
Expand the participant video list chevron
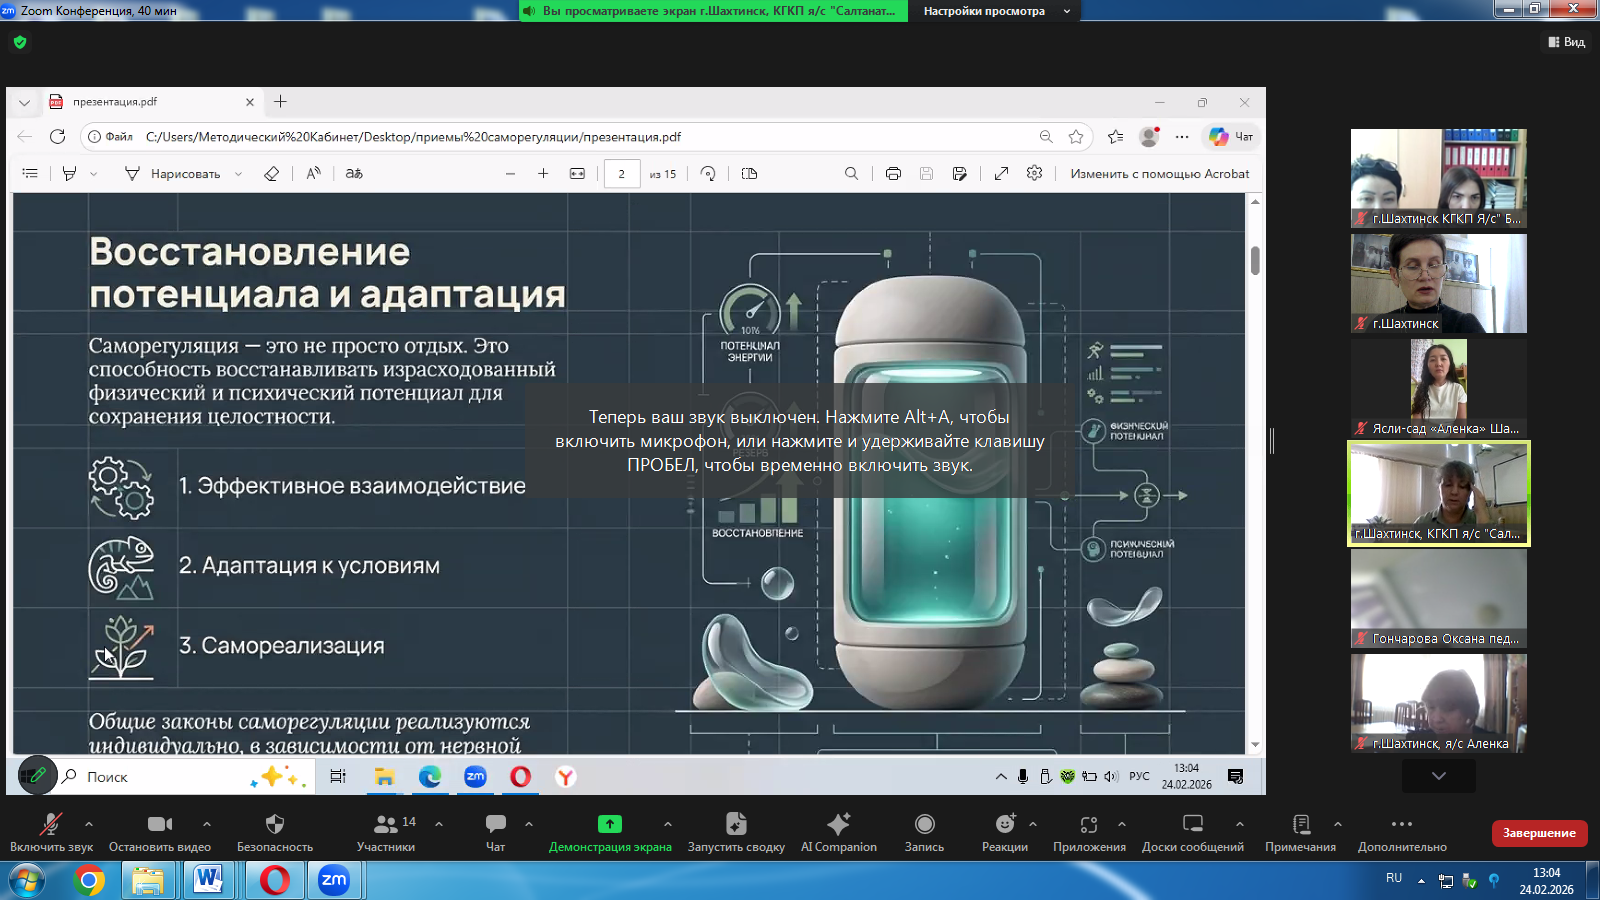click(x=1438, y=776)
